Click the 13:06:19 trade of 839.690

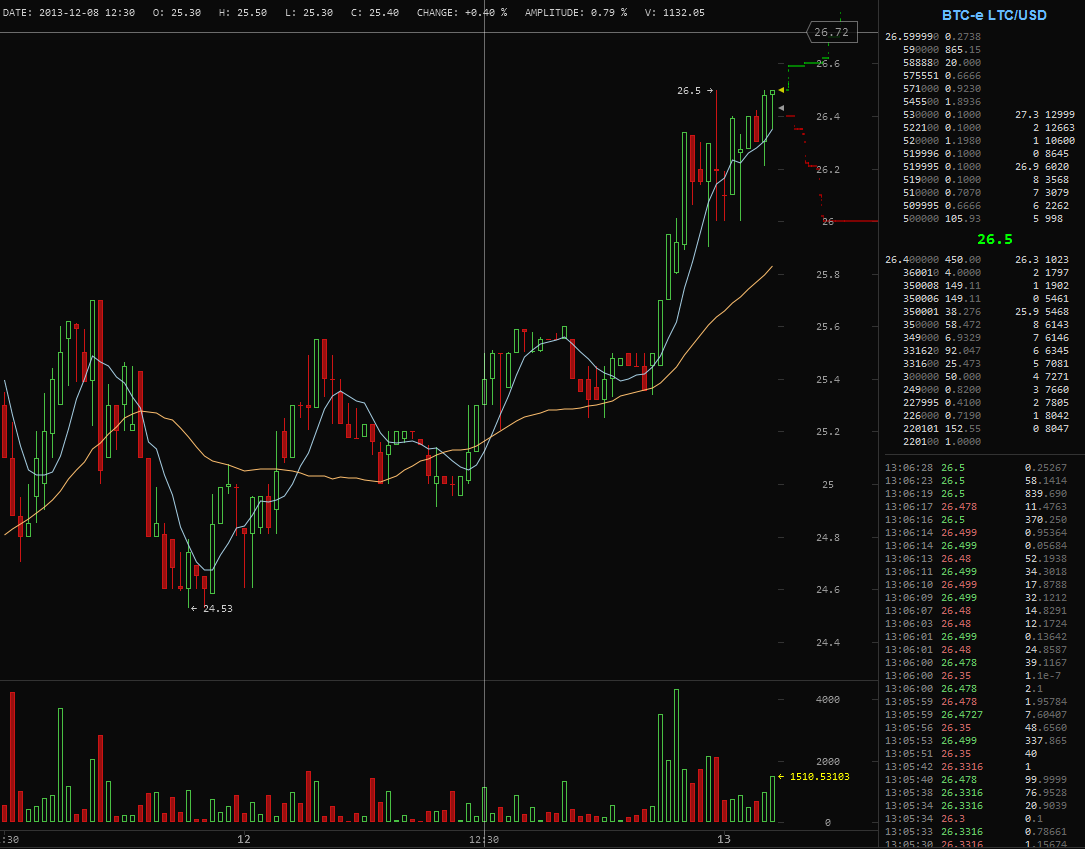(981, 494)
